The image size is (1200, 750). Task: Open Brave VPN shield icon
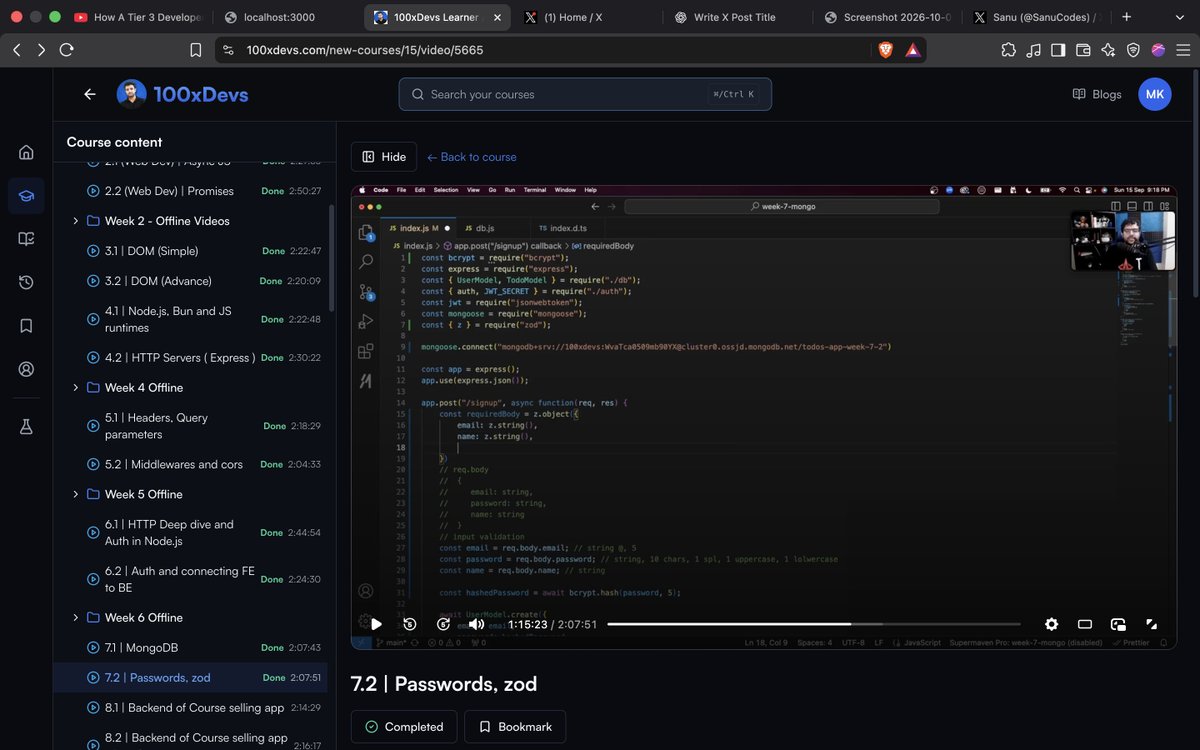[x=1133, y=49]
